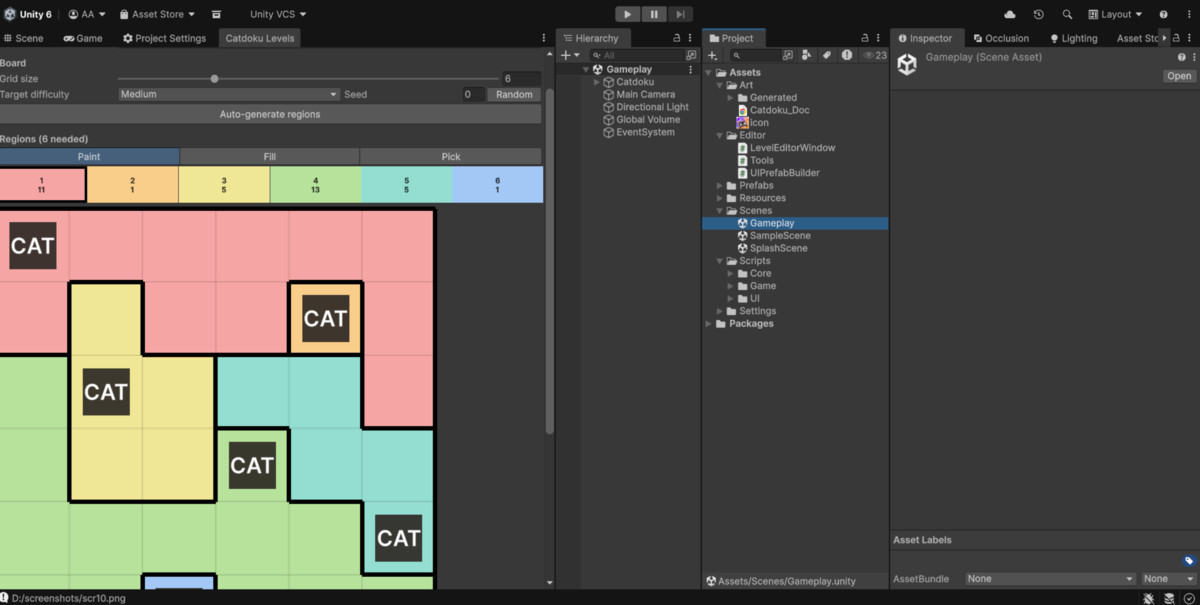Viewport: 1200px width, 605px height.
Task: Collapse the Gameplay scene in Hierarchy
Action: pos(587,69)
